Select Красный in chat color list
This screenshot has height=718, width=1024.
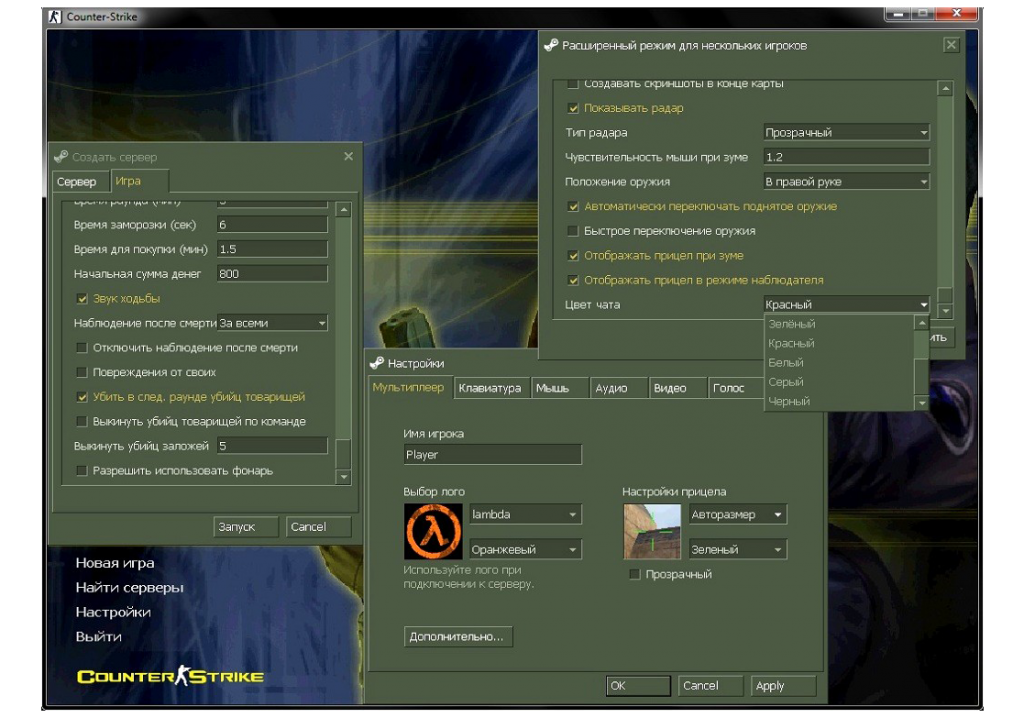pyautogui.click(x=839, y=343)
